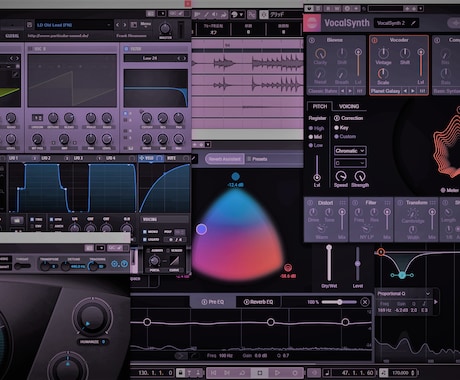This screenshot has height=380, width=460.
Task: Select the purple left node of blend pad
Action: point(201,229)
